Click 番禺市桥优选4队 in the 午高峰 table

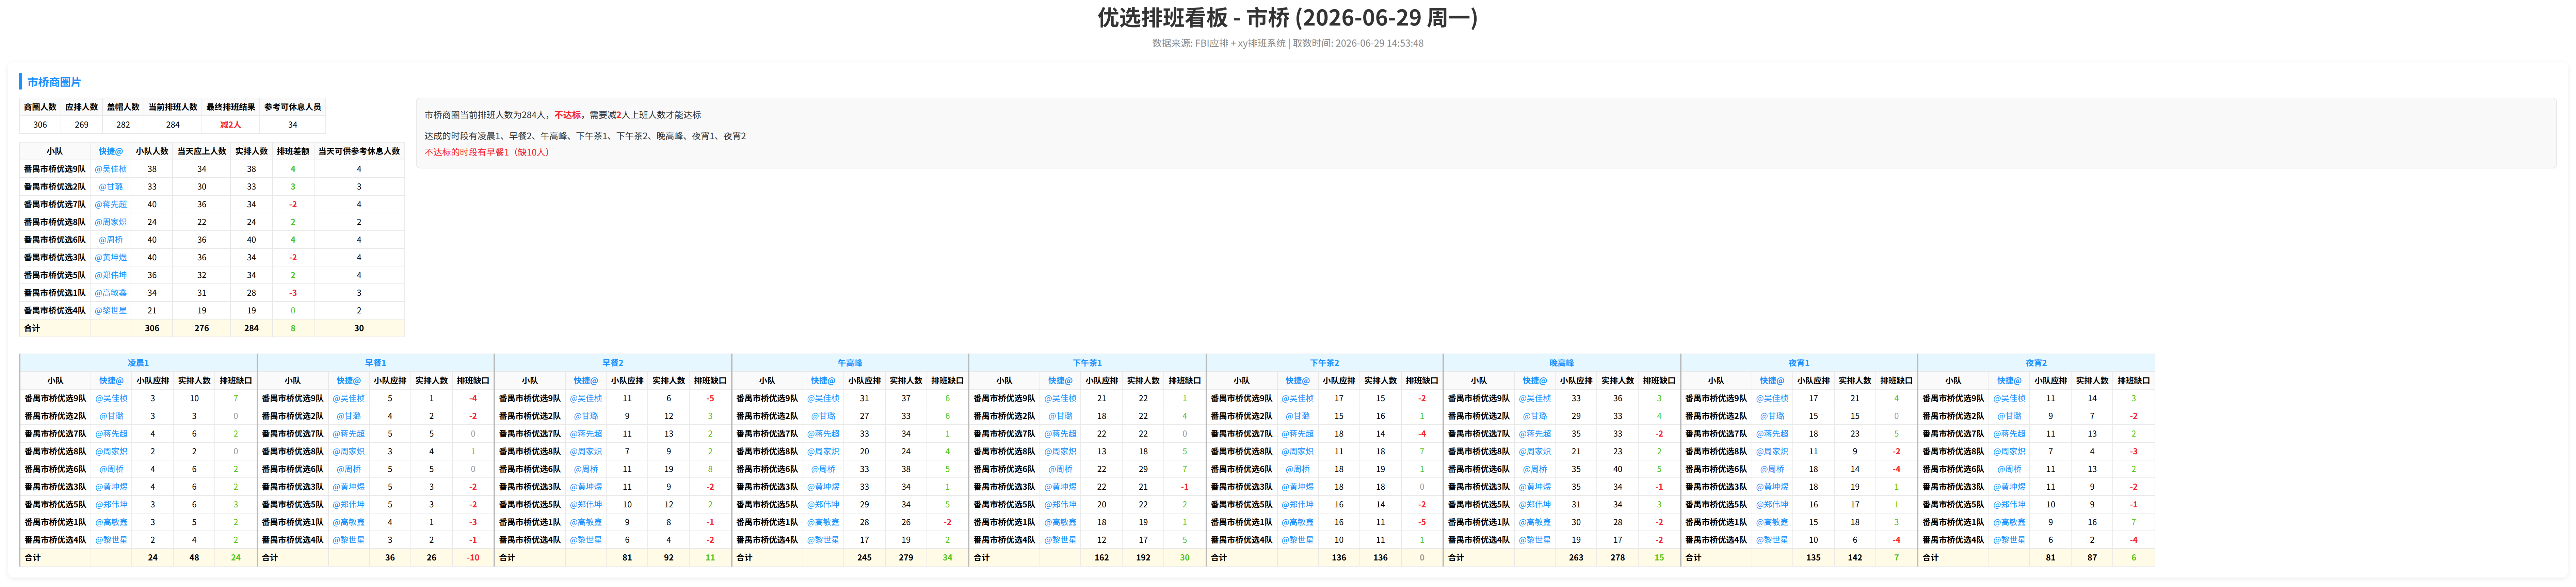coord(767,540)
